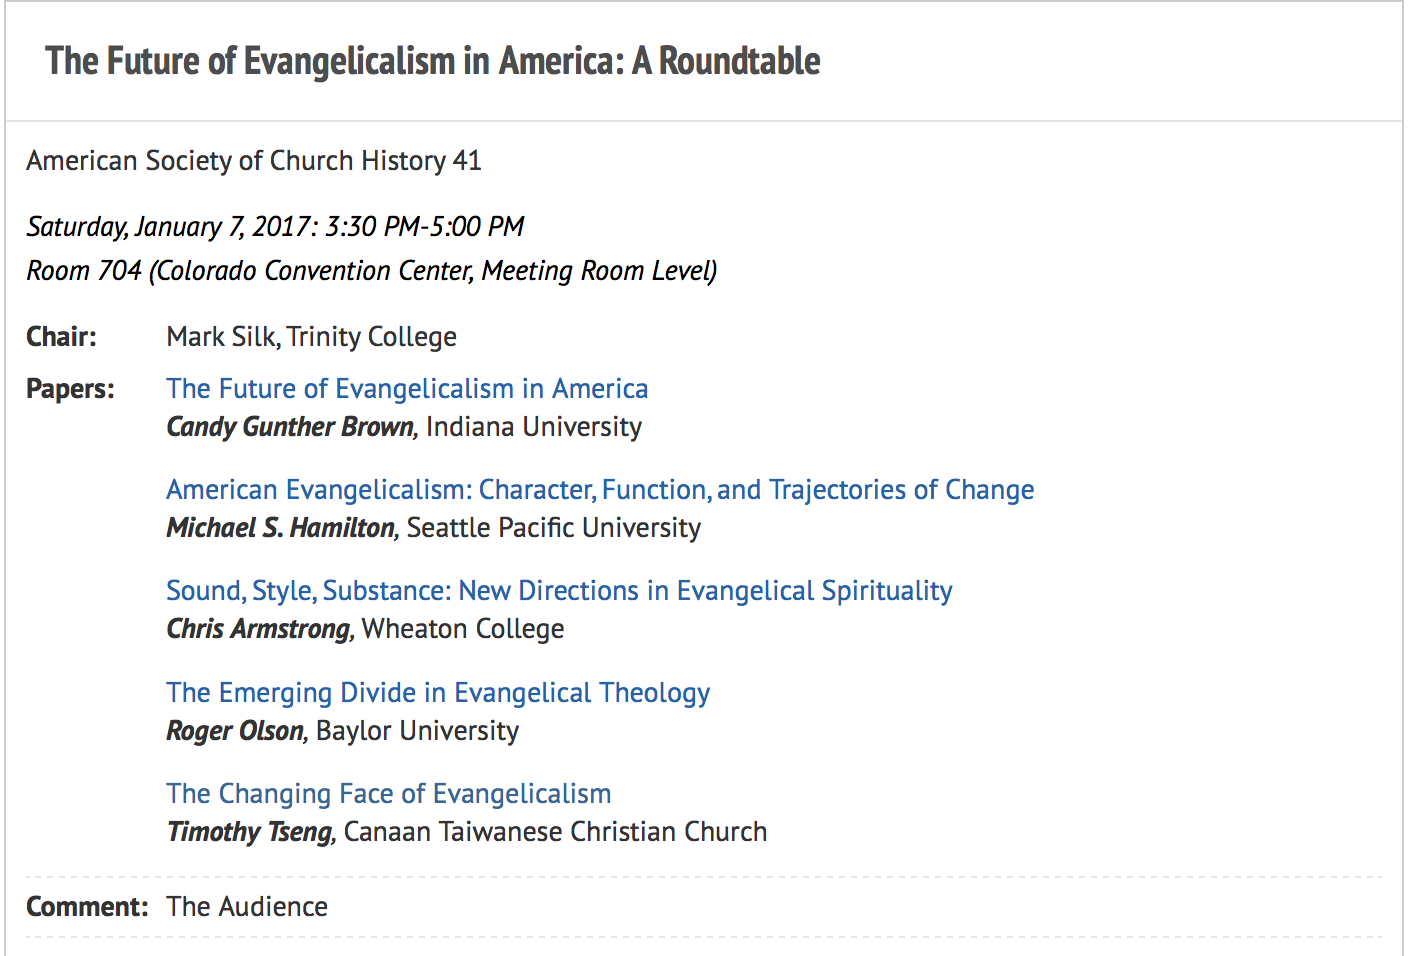
Task: Click the "Comment:" label
Action: click(x=87, y=907)
